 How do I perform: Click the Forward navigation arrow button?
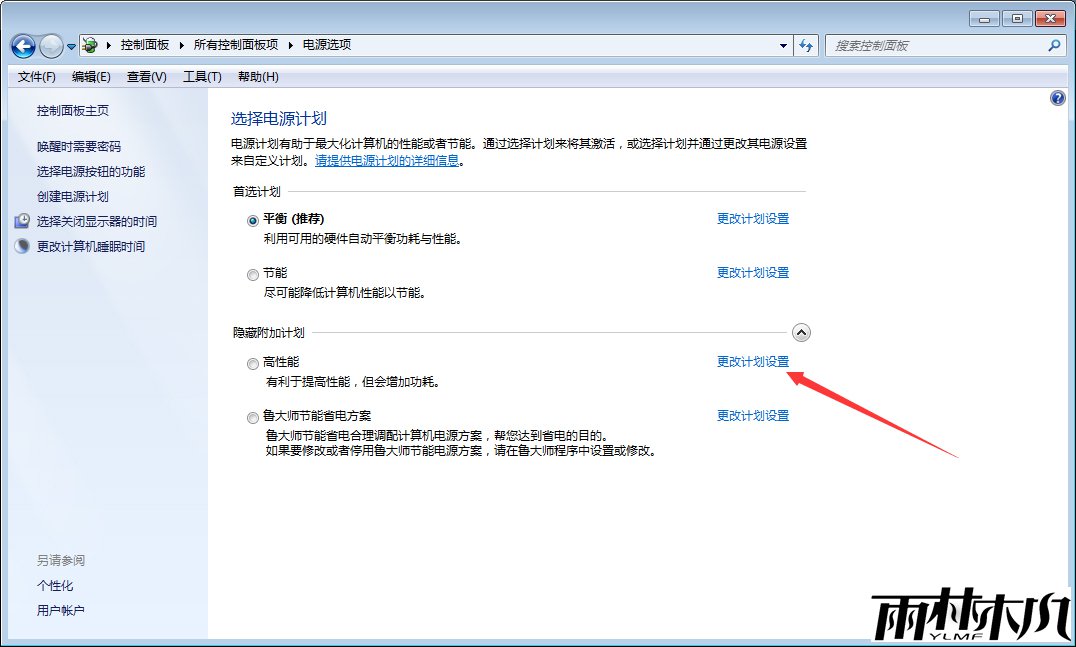click(51, 45)
